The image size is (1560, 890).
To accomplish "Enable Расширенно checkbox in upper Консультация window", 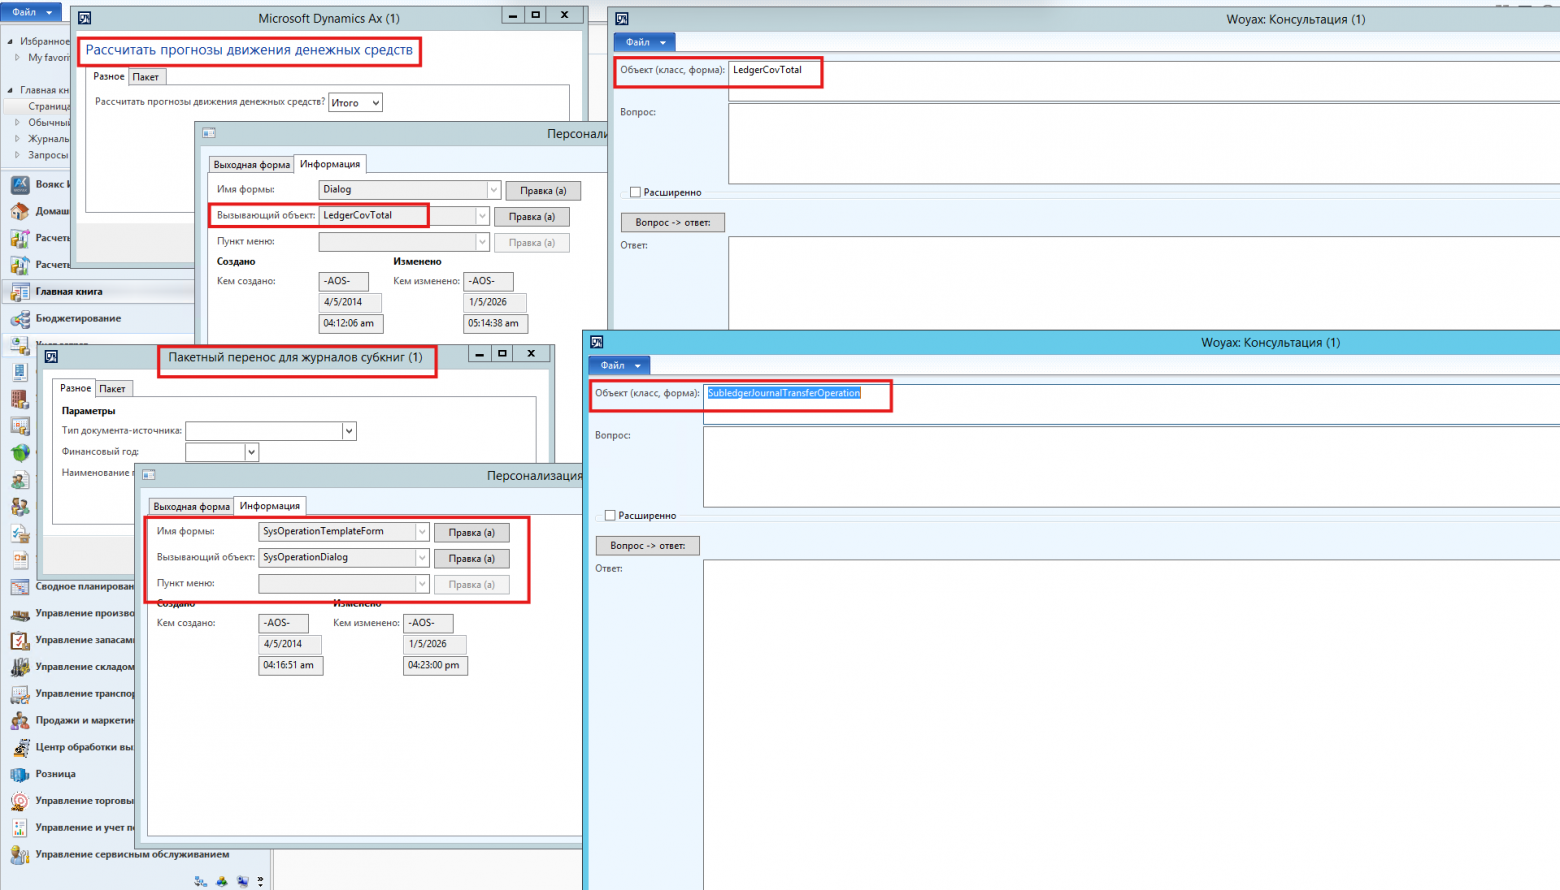I will tap(635, 192).
